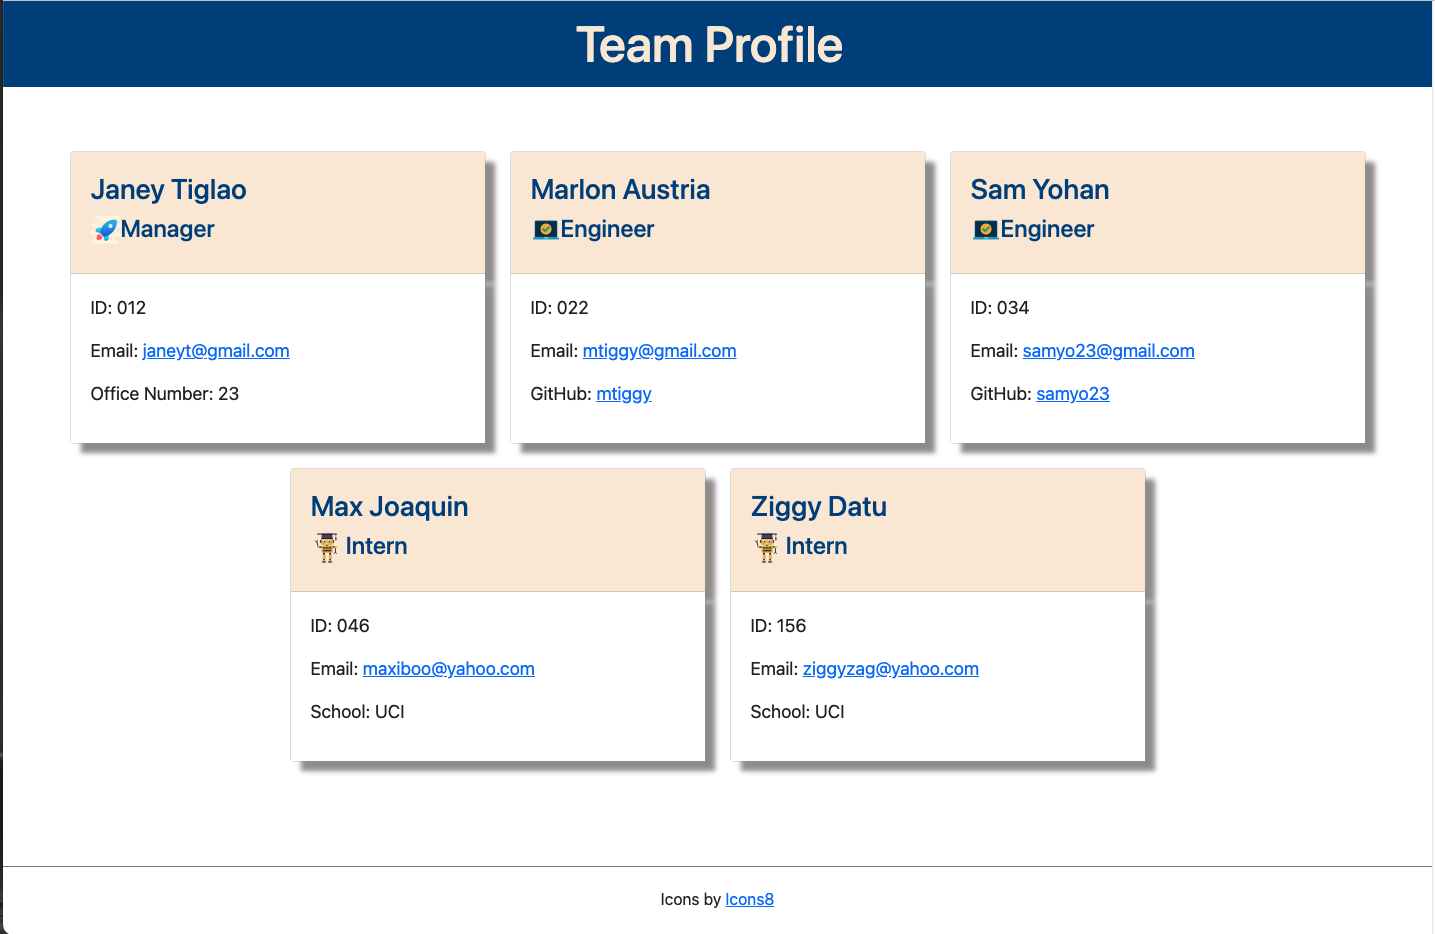Select the name Ziggy Datu

(x=818, y=507)
